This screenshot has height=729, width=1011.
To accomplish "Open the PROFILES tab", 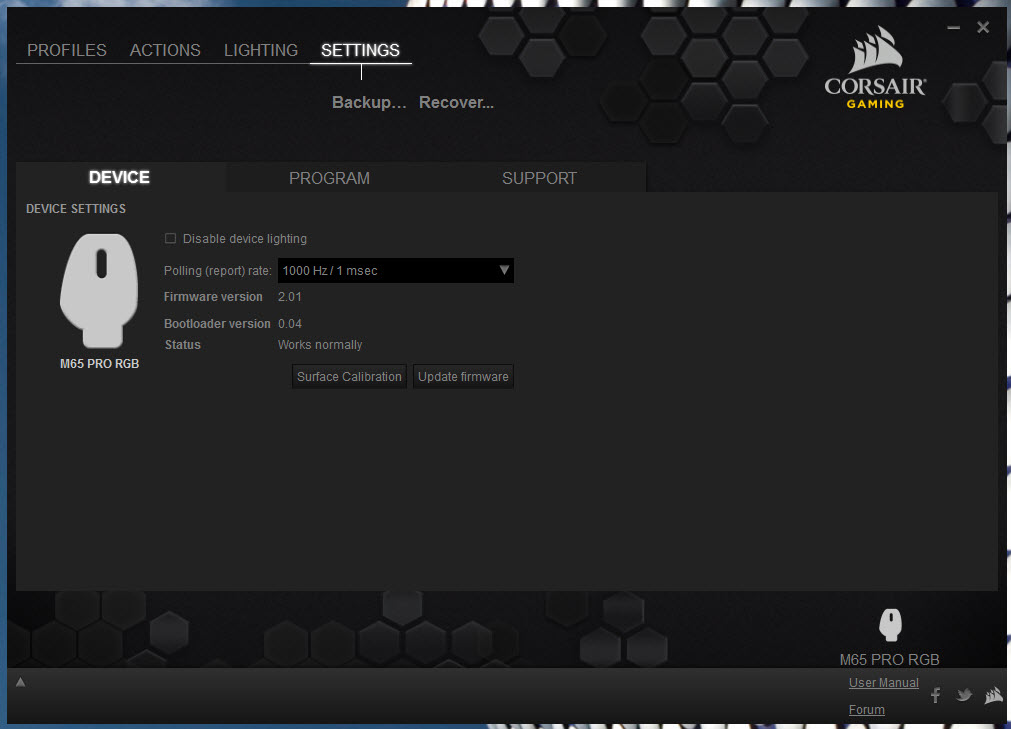I will tap(67, 50).
